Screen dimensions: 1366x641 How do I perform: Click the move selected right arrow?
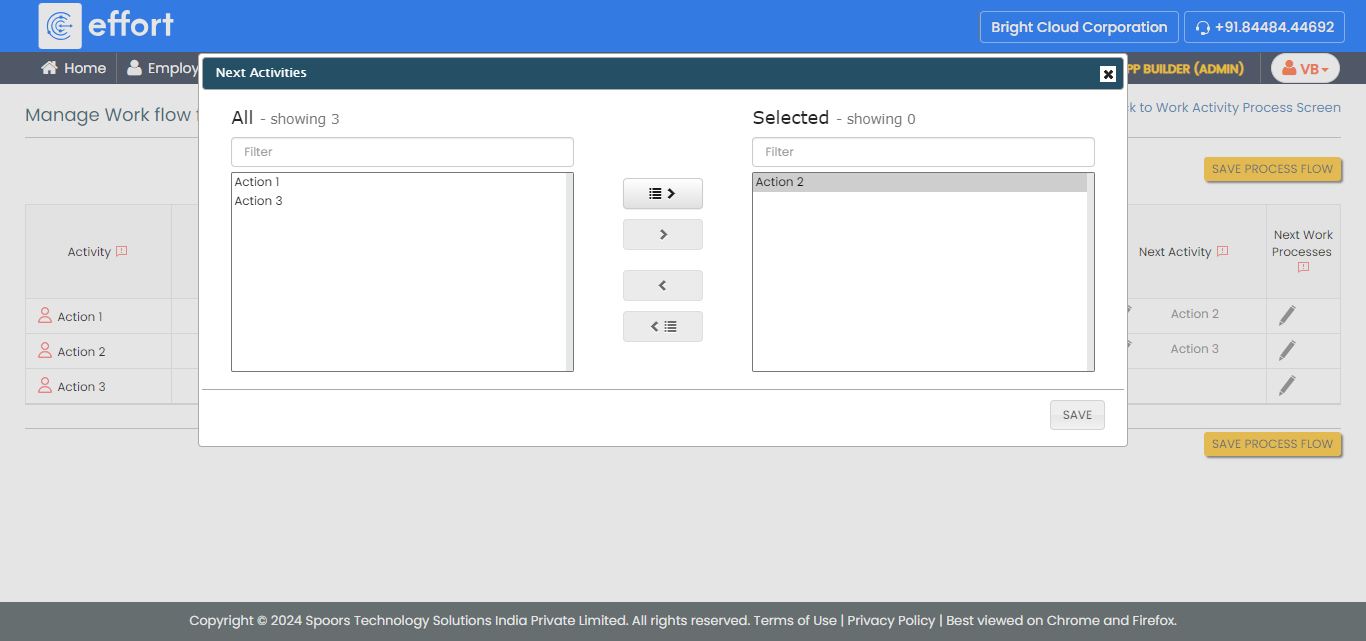tap(662, 235)
